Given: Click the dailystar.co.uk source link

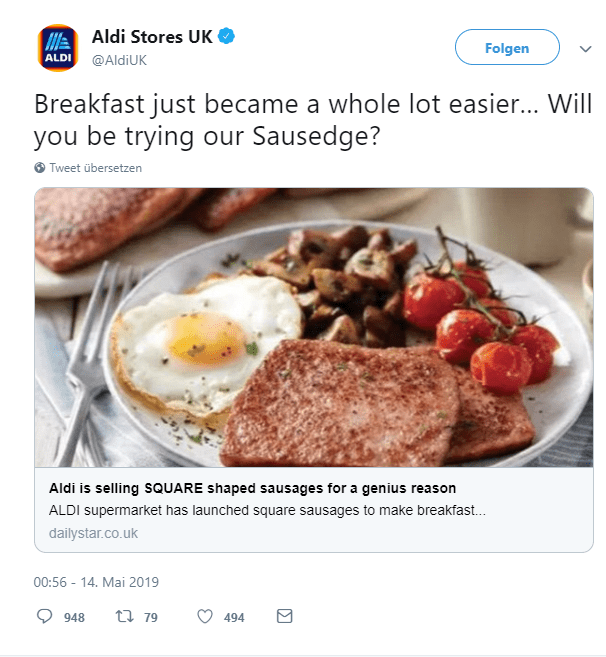Looking at the screenshot, I should coord(93,533).
